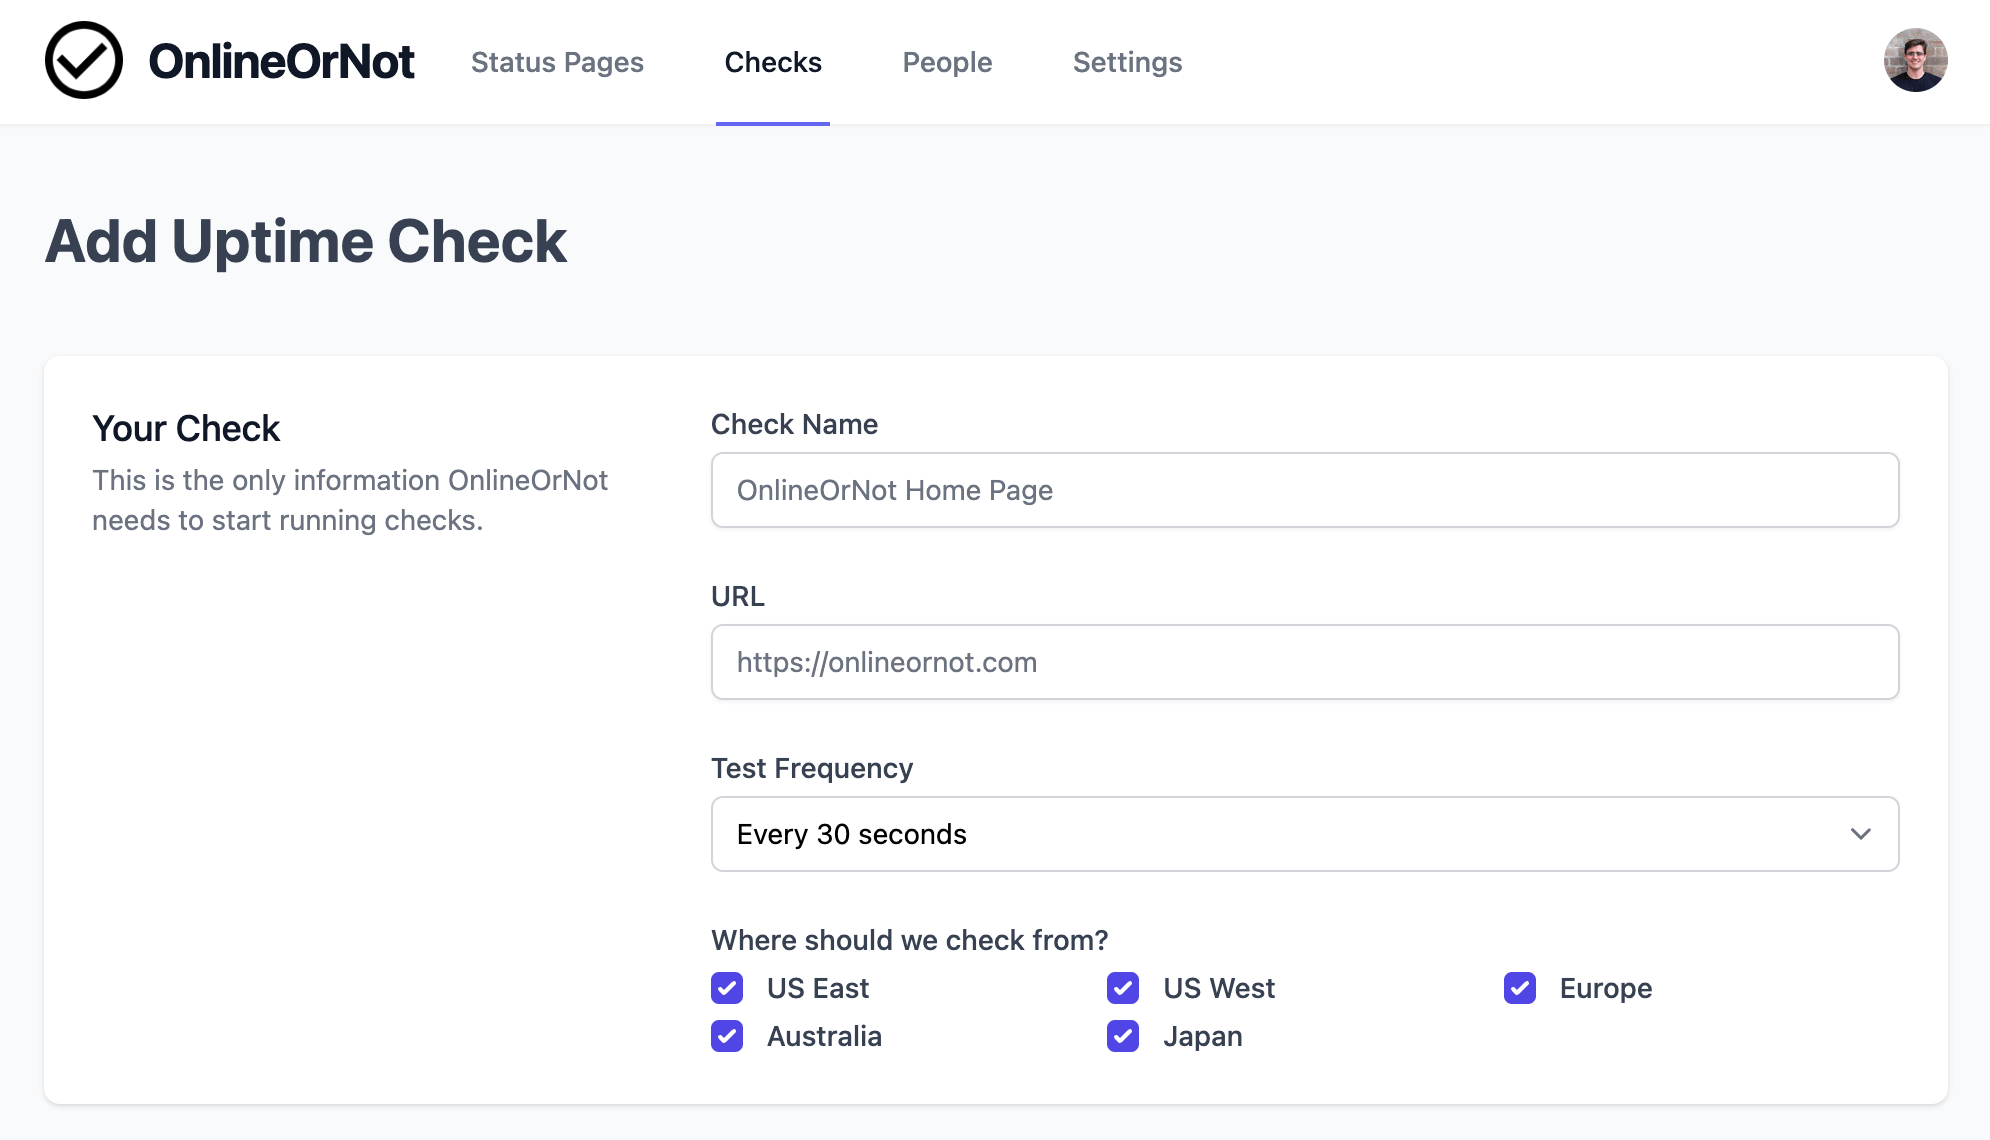Viewport: 1990px width, 1140px height.
Task: Change the Every 30 seconds selection
Action: coord(1303,834)
